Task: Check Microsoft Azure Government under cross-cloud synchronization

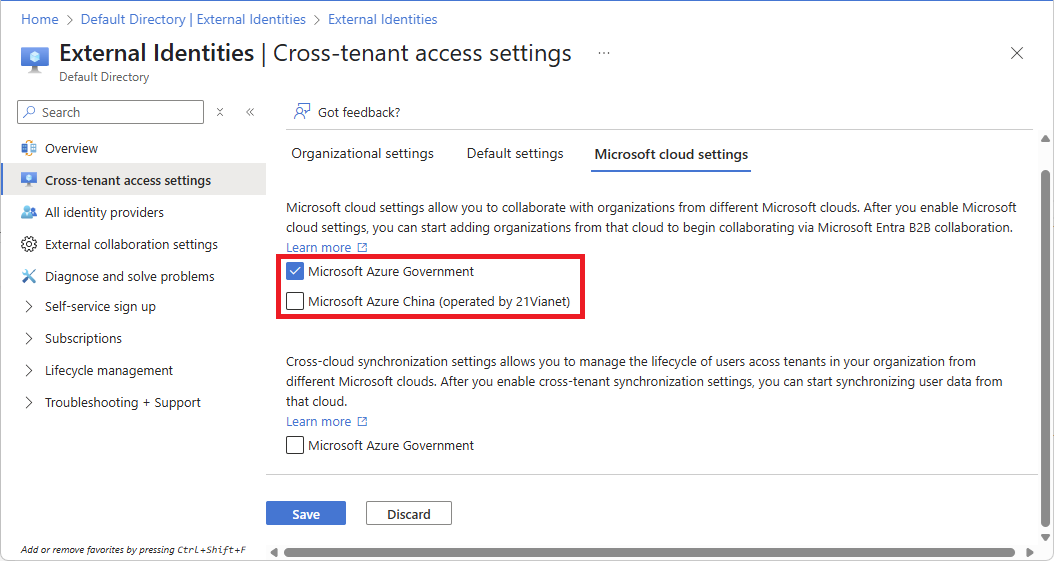Action: 295,445
